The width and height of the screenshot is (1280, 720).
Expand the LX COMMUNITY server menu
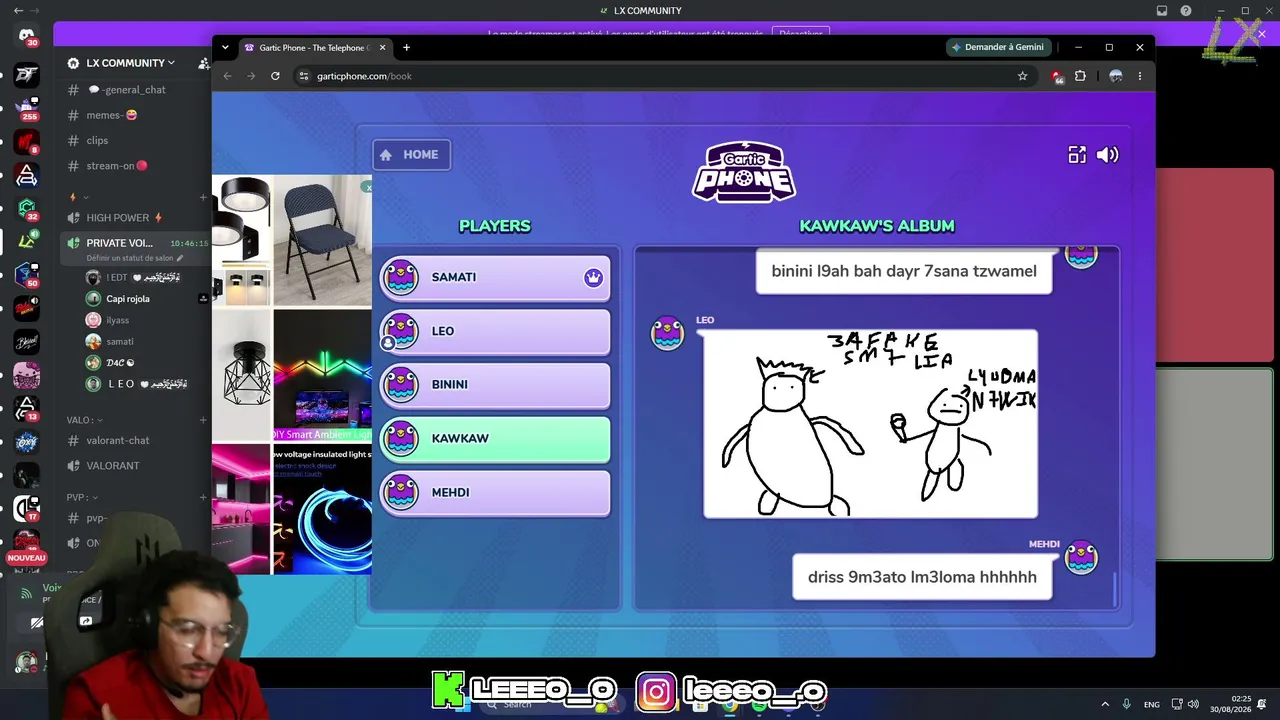(x=130, y=63)
